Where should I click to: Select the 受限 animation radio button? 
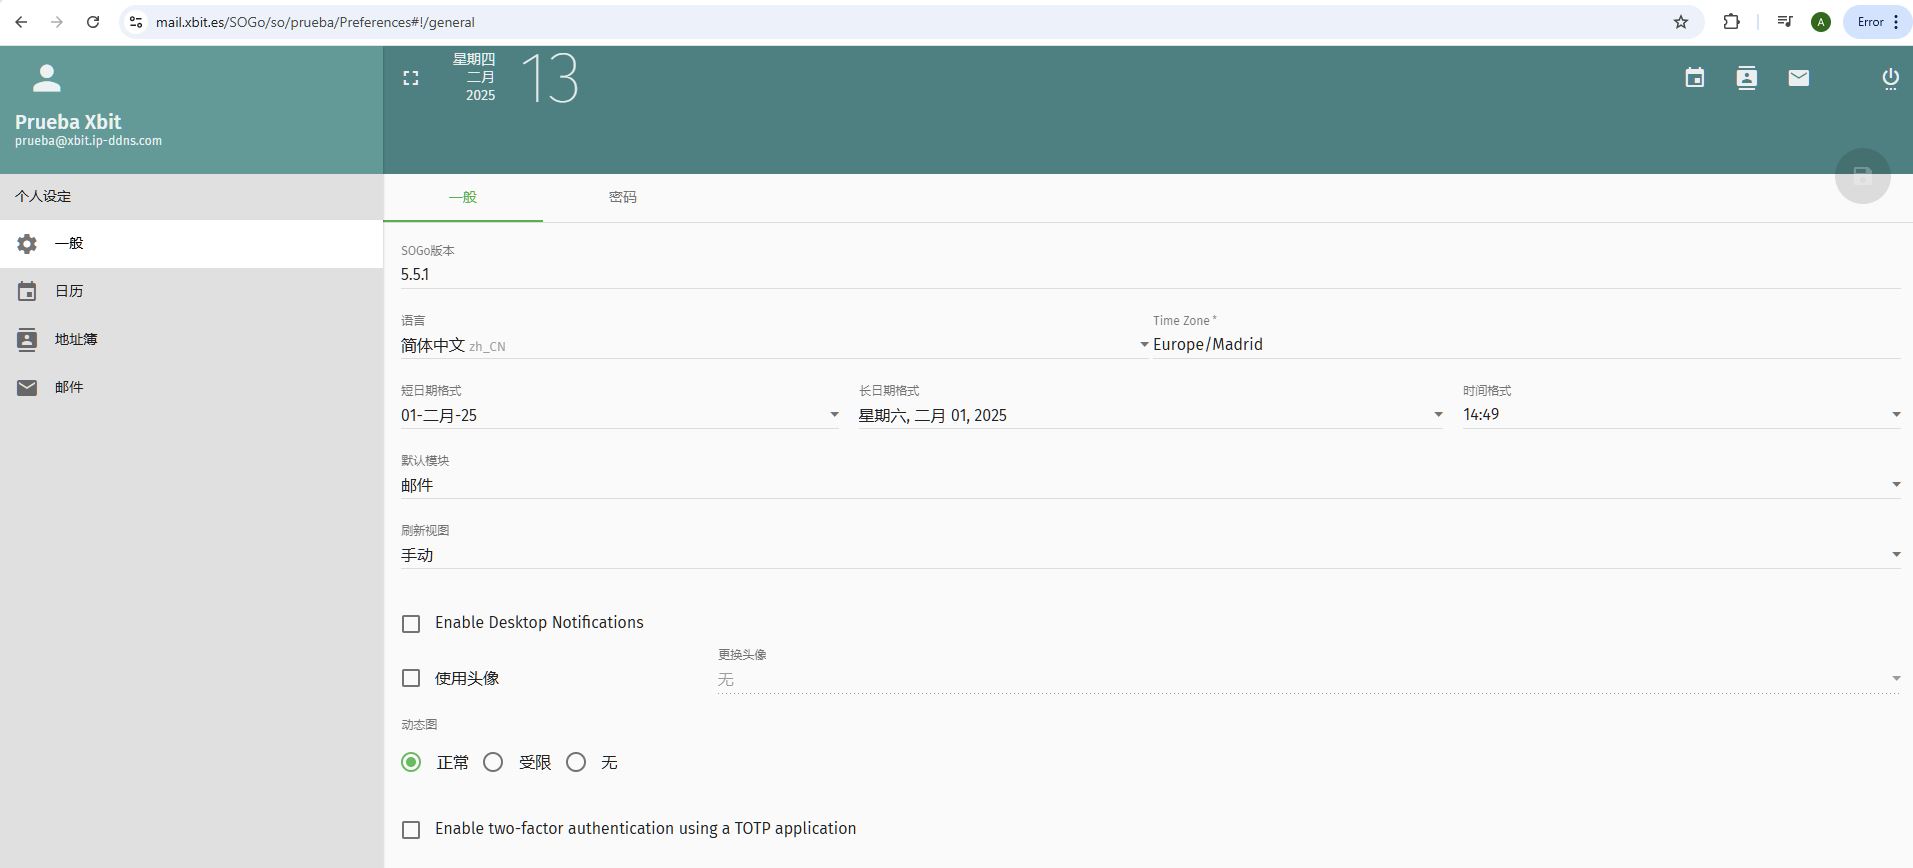[493, 762]
